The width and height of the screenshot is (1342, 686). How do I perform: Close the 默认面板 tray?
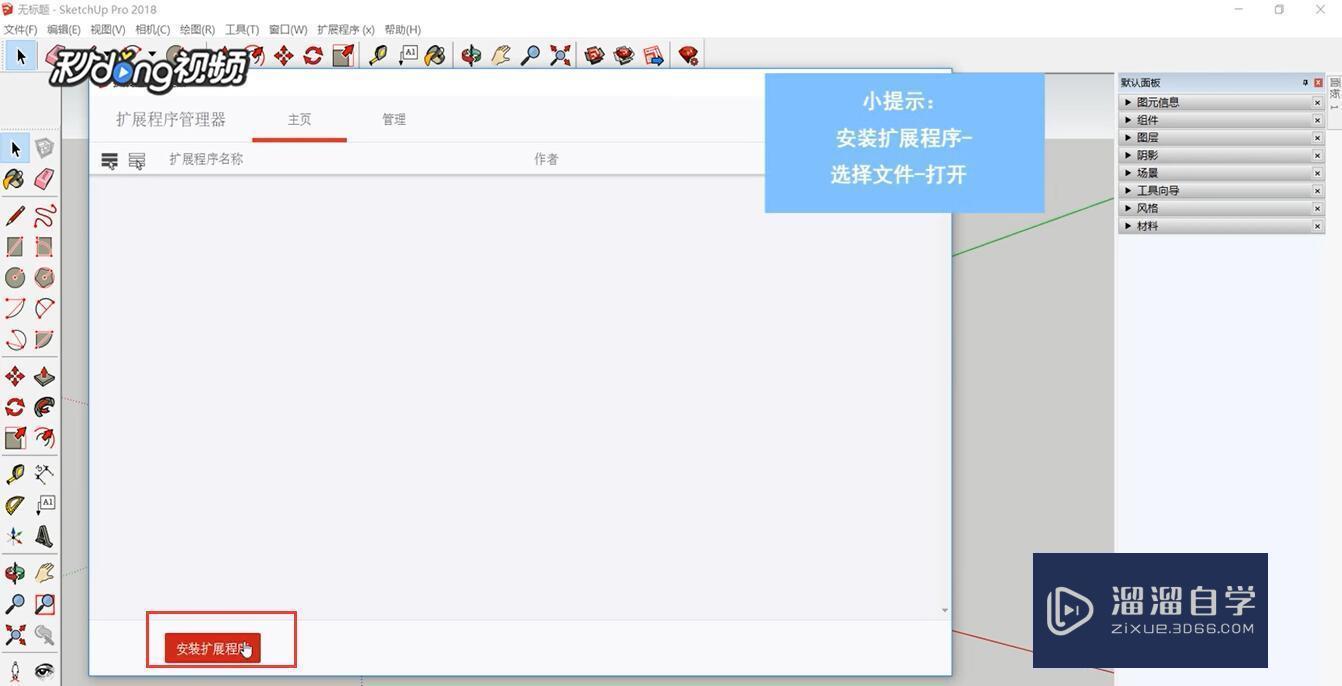(x=1318, y=83)
